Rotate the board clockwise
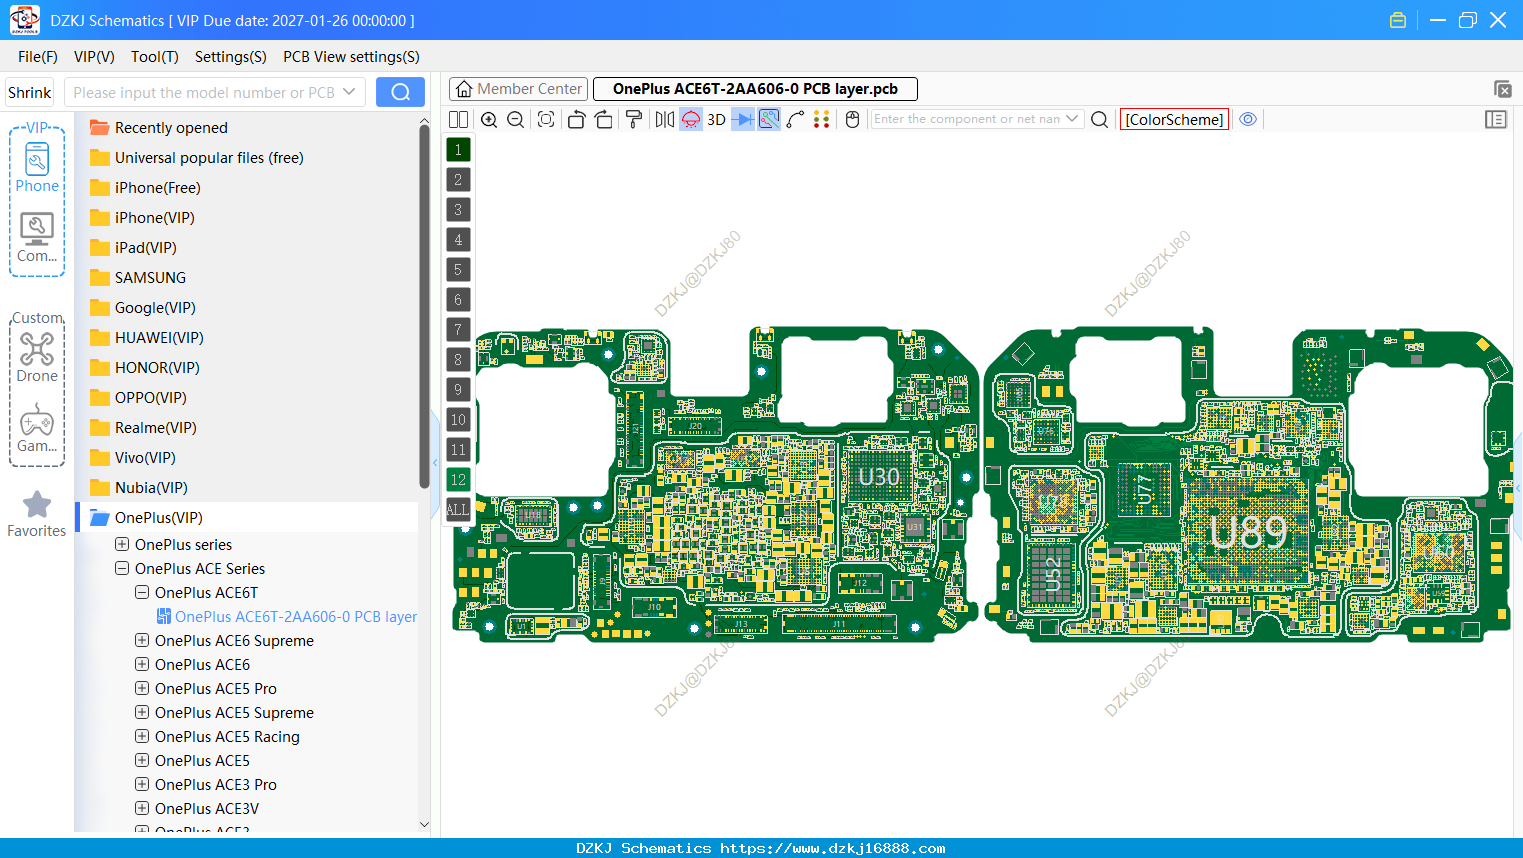The width and height of the screenshot is (1523, 858). coord(603,119)
